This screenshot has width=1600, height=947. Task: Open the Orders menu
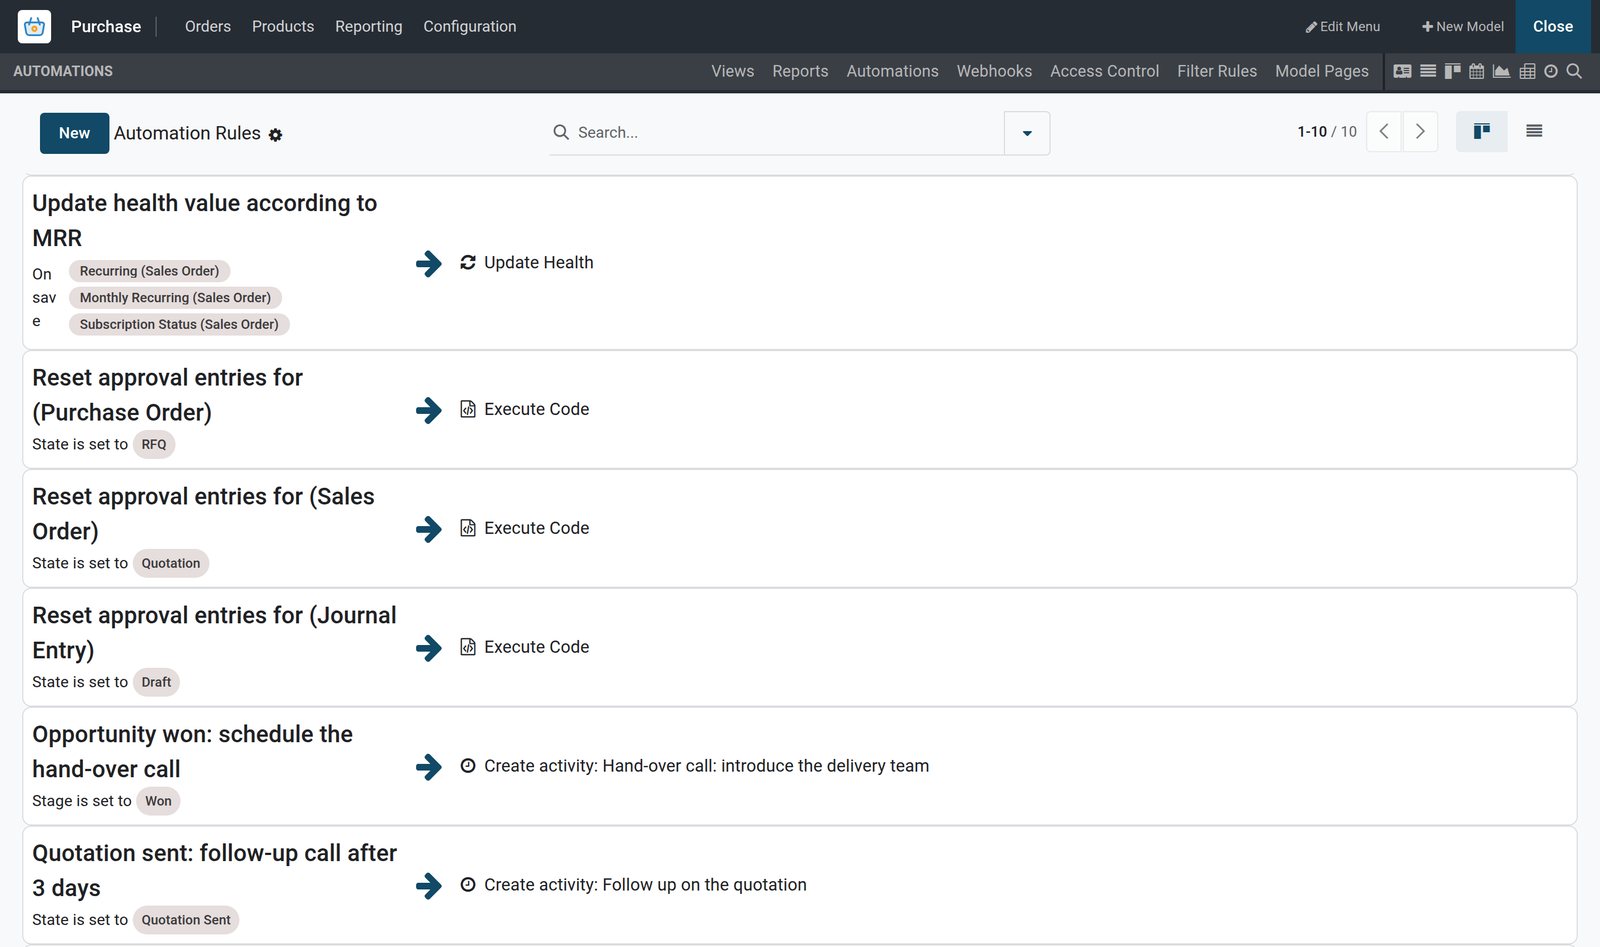pyautogui.click(x=208, y=27)
